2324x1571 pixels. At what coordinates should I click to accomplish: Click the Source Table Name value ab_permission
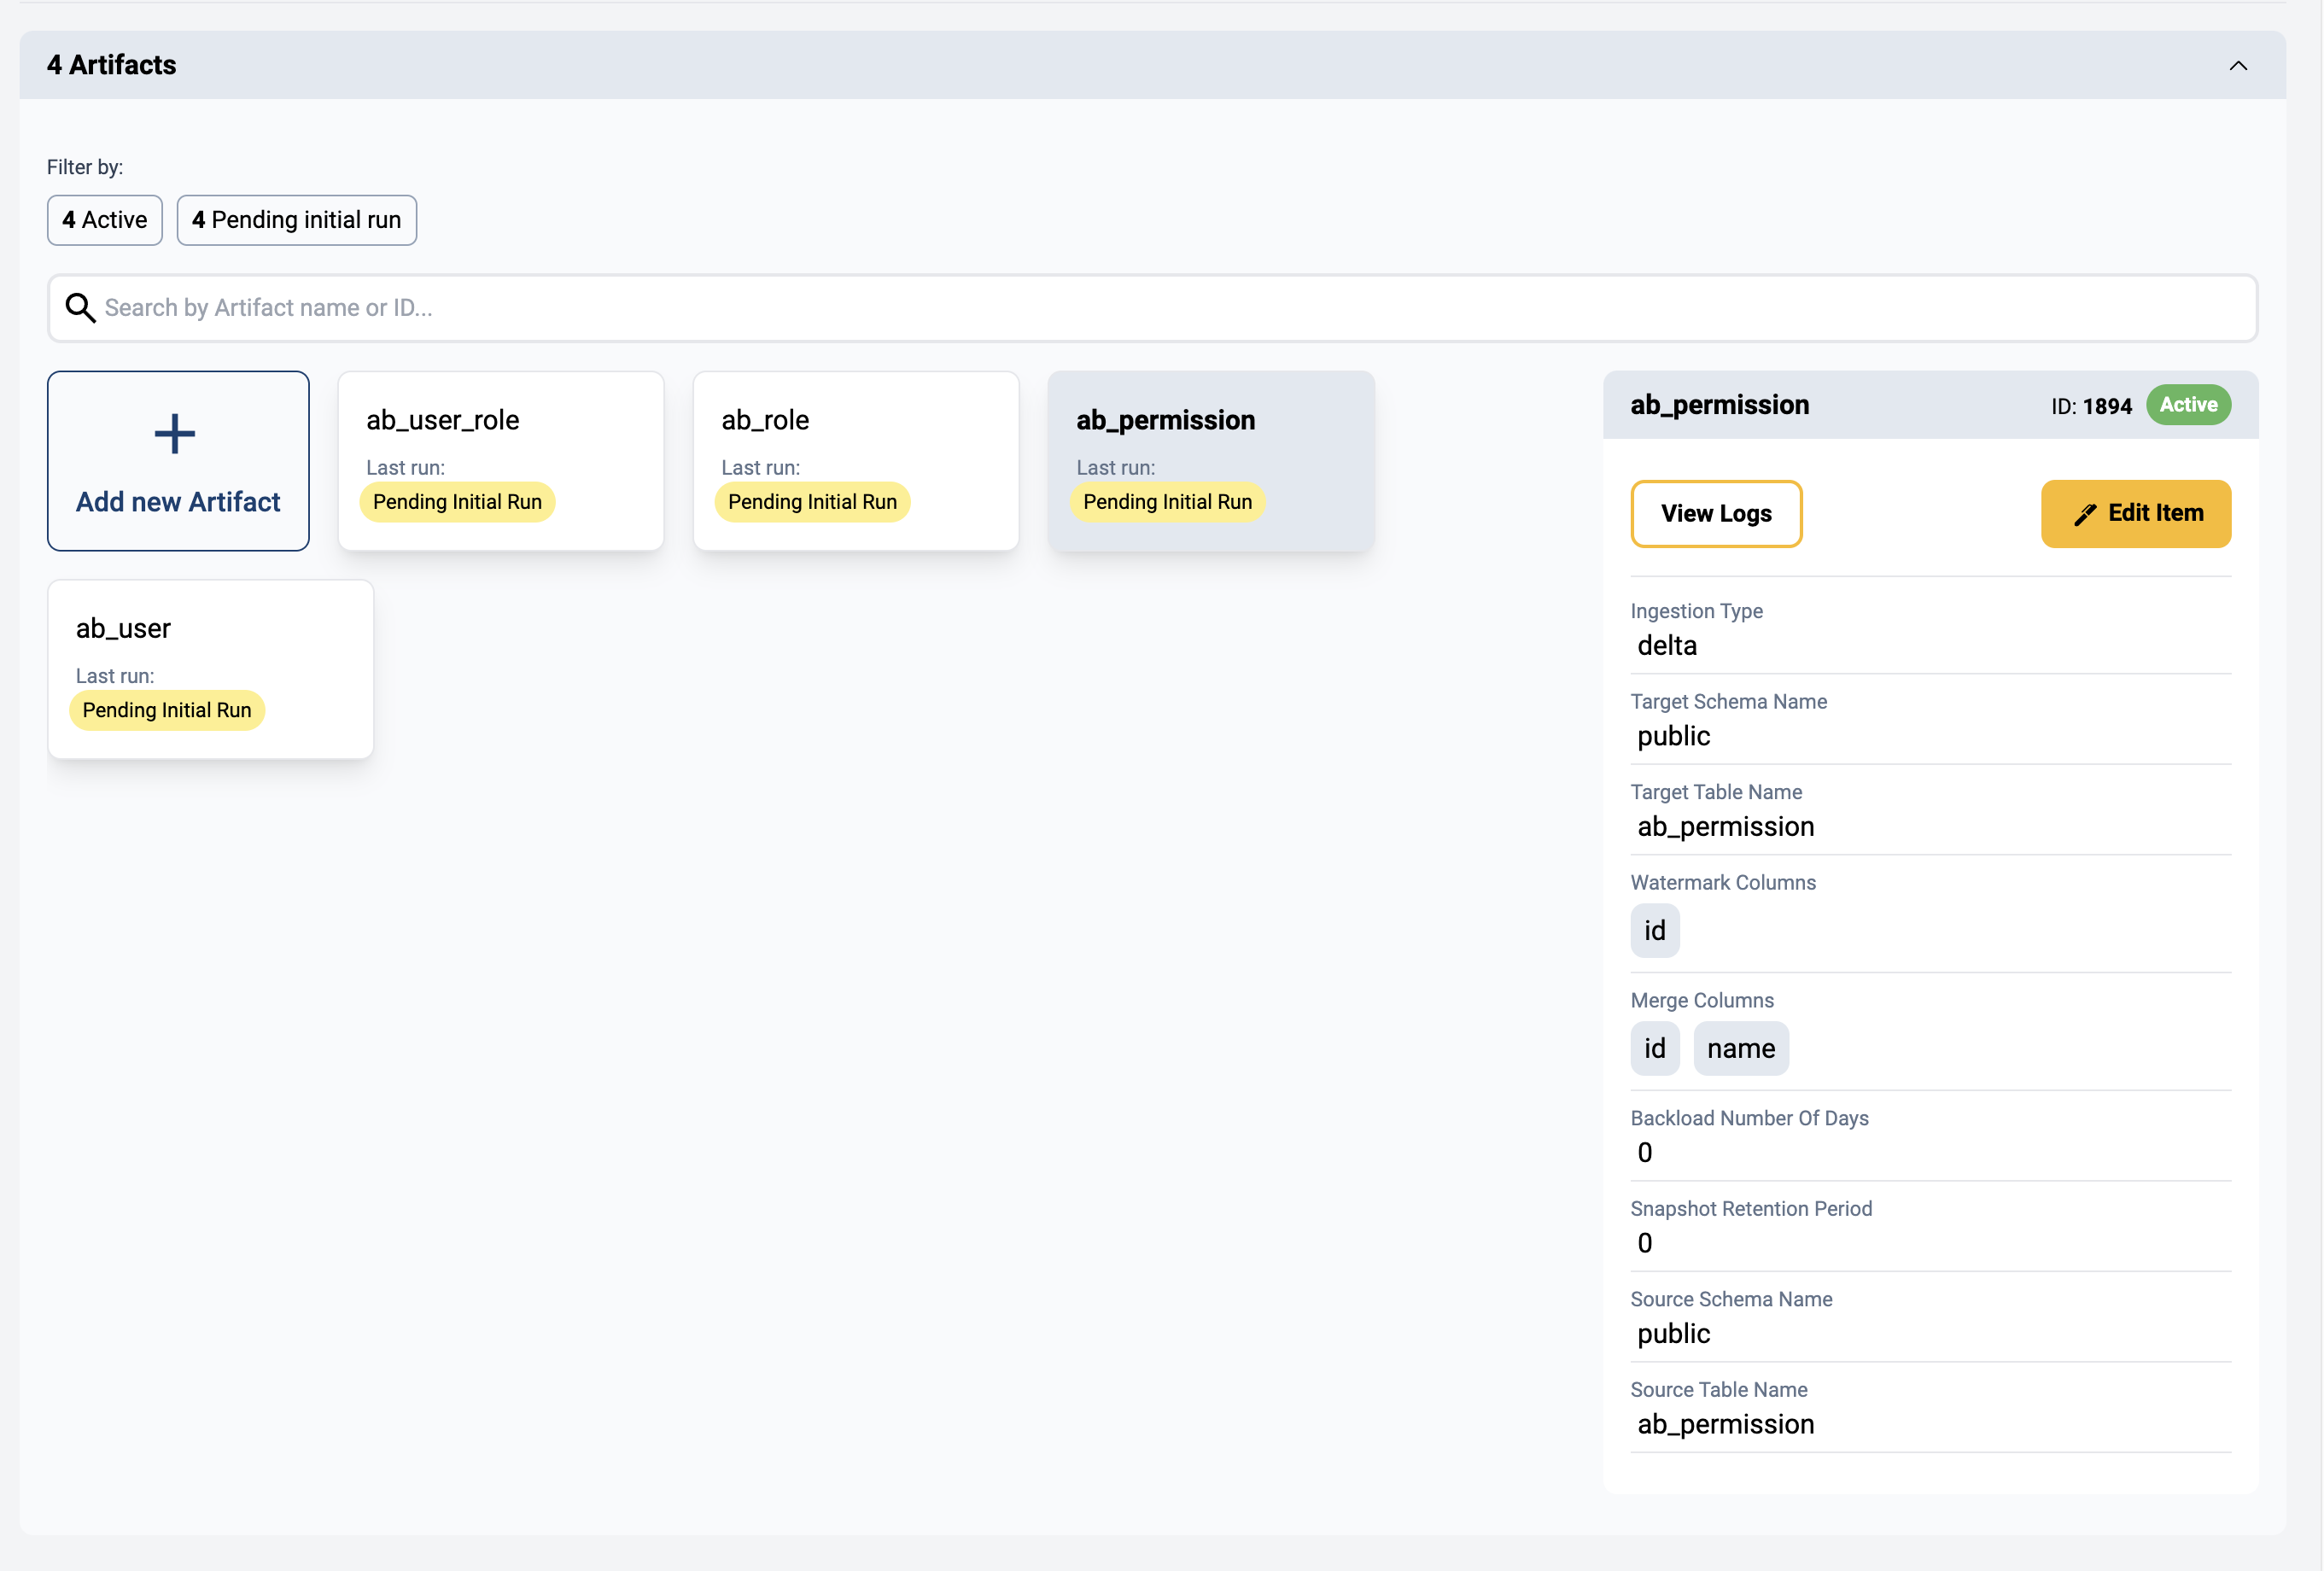pyautogui.click(x=1725, y=1425)
